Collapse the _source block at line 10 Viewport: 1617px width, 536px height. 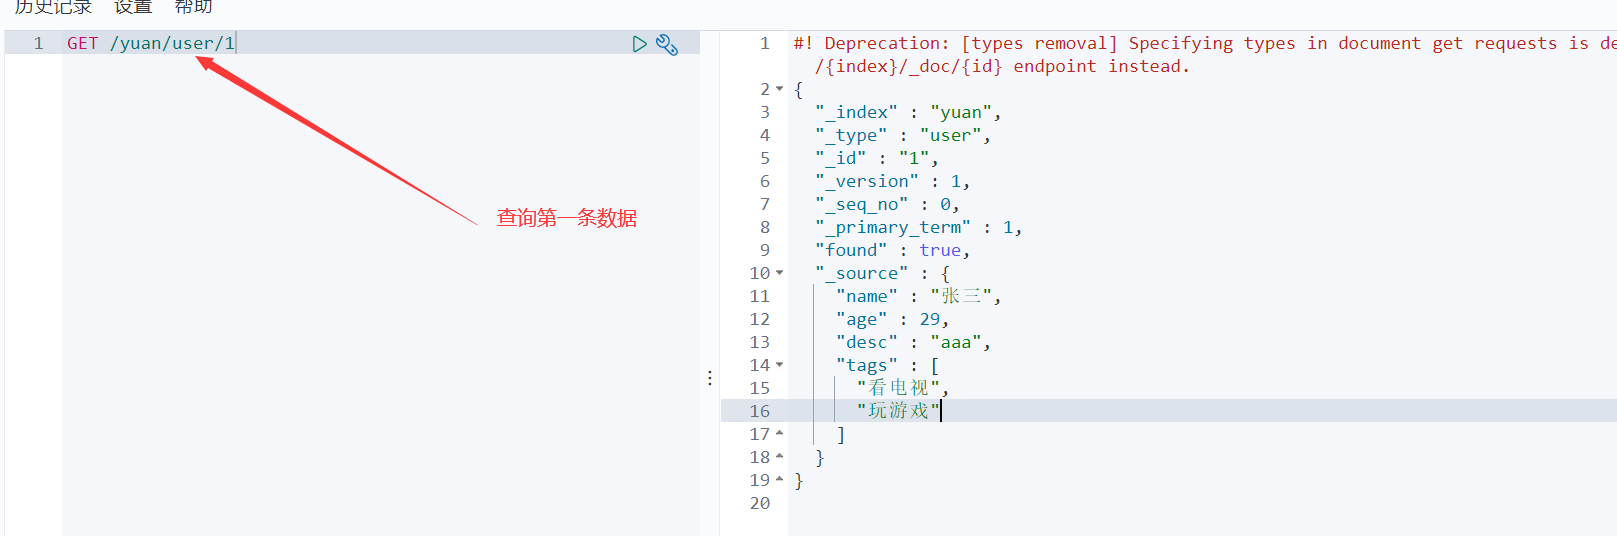tap(780, 273)
